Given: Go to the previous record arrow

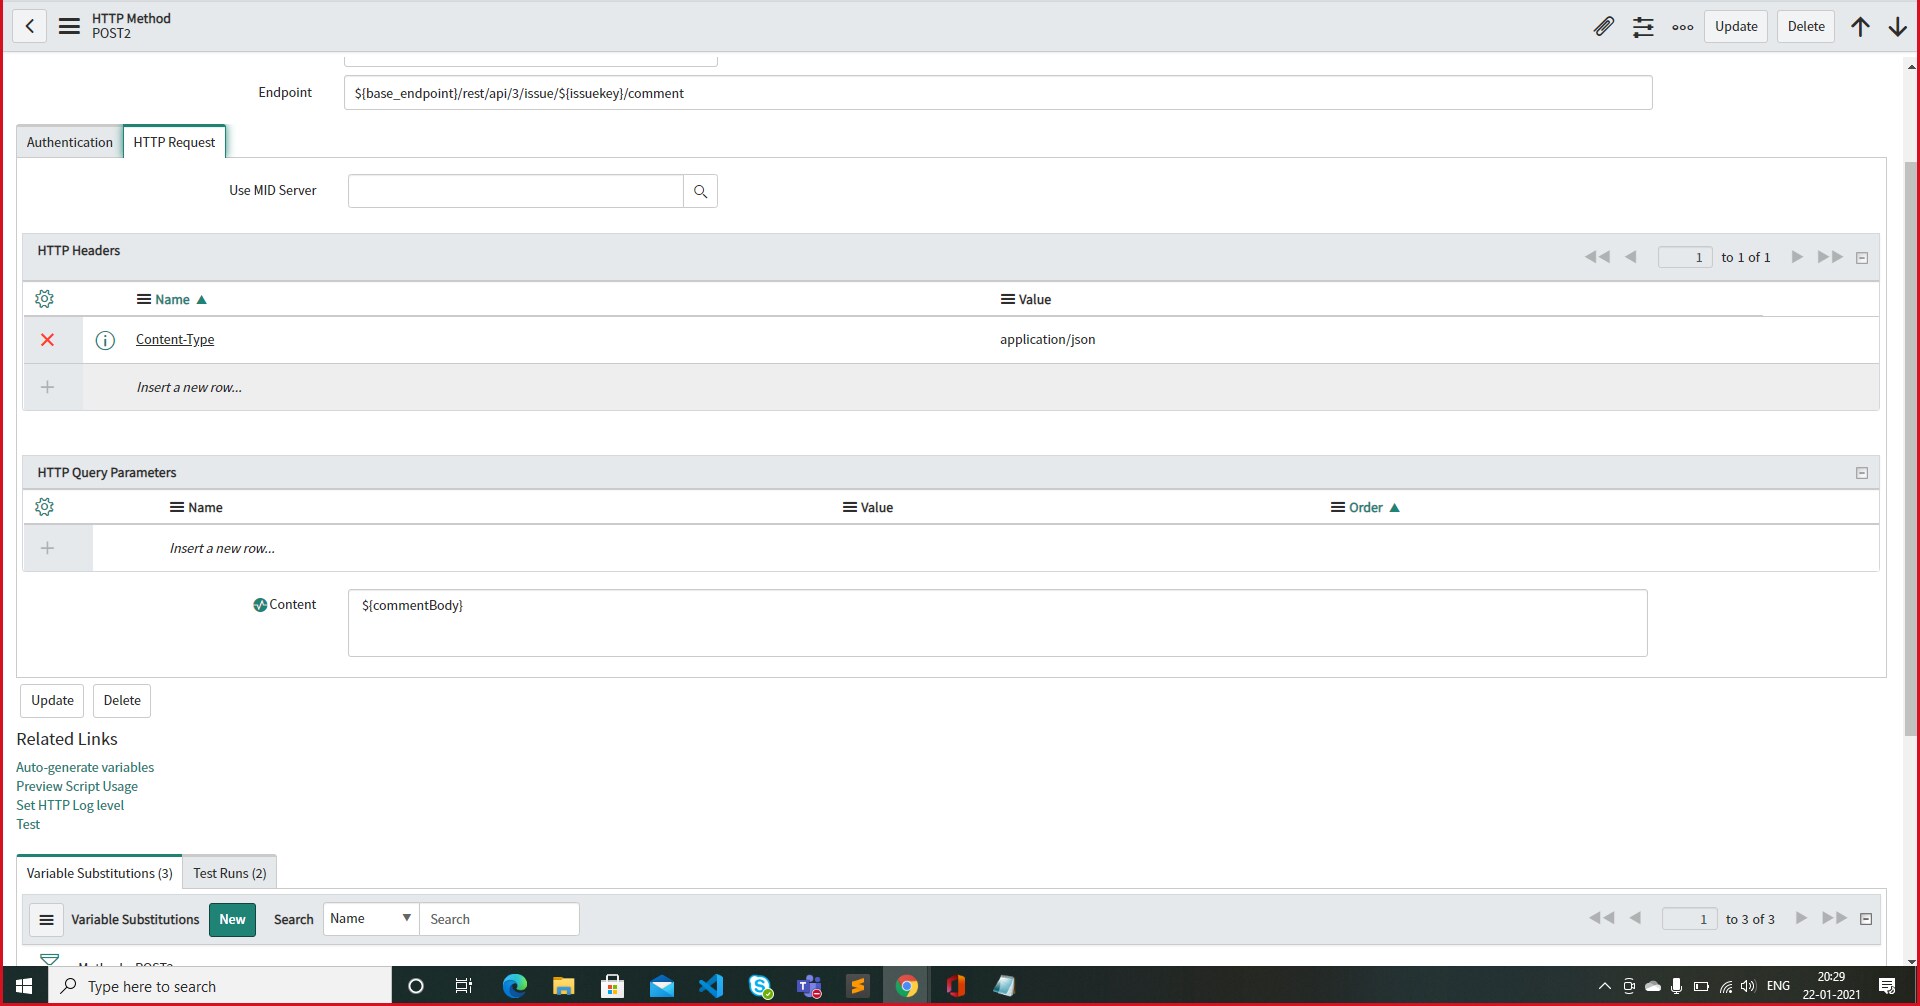Looking at the screenshot, I should [x=1860, y=27].
